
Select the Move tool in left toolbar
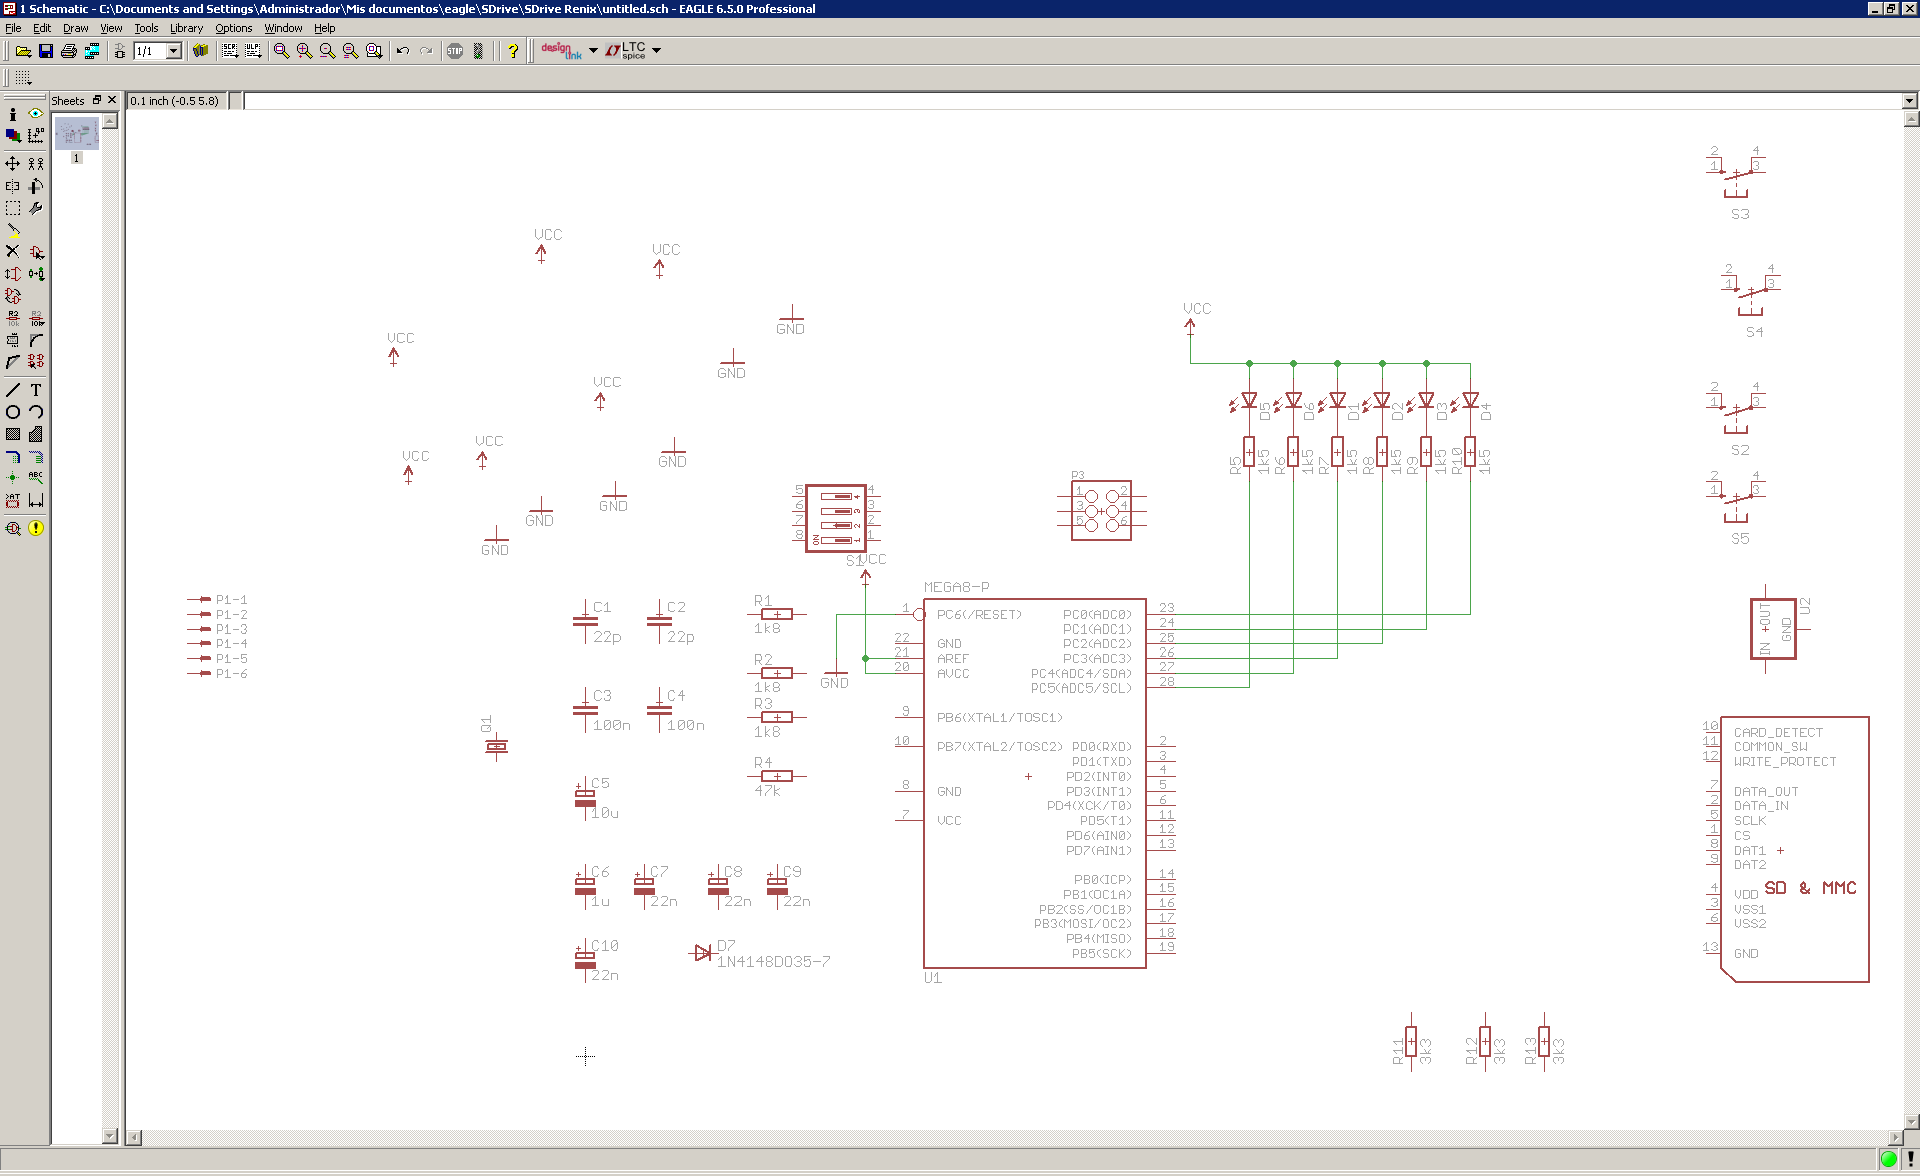(12, 163)
